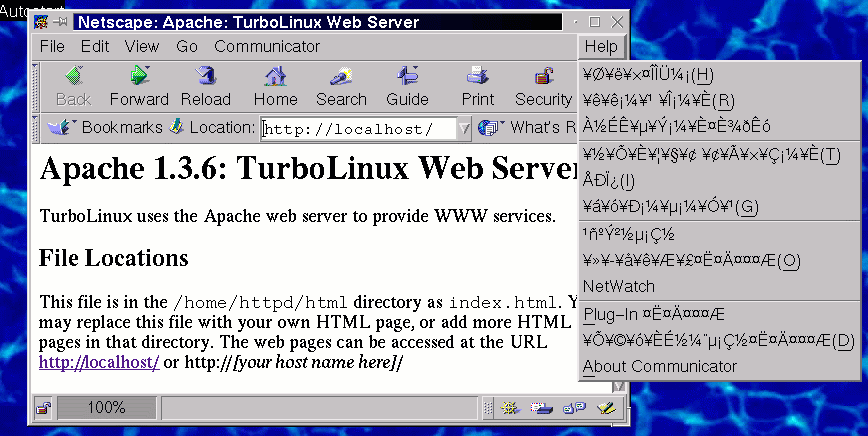Click the empty status message field
This screenshot has width=868, height=436.
point(319,408)
